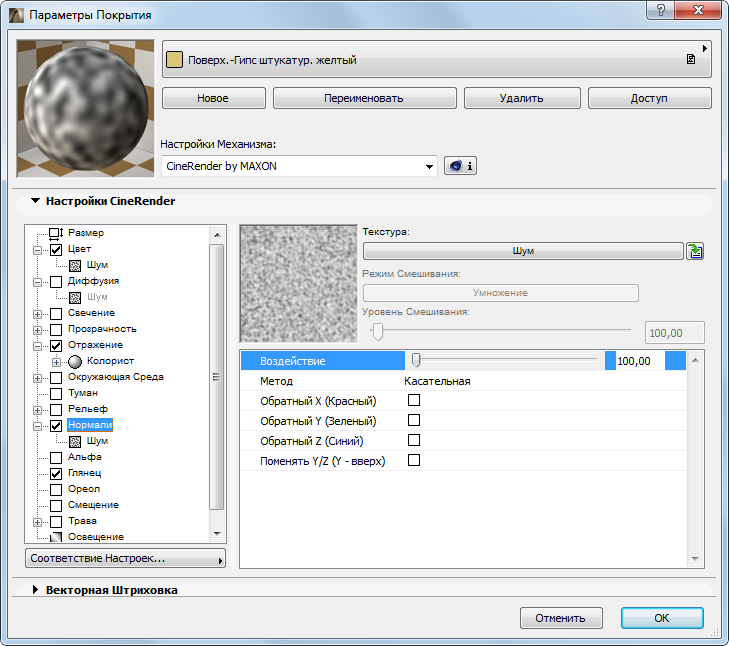Collapse the Нормали tree node
The height and width of the screenshot is (646, 729).
tap(37, 426)
